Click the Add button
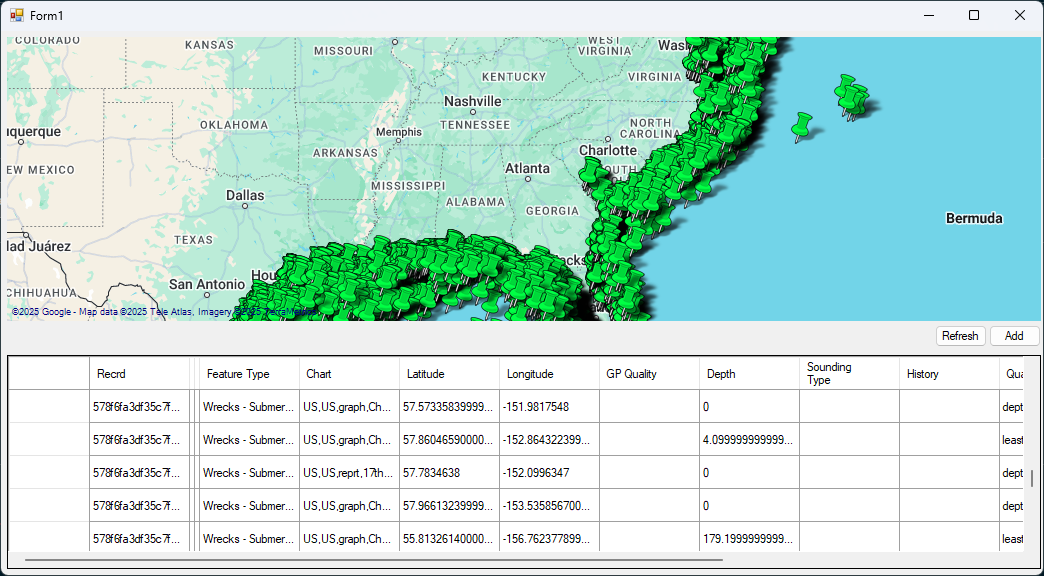Screen dimensions: 1044x576 1014,336
